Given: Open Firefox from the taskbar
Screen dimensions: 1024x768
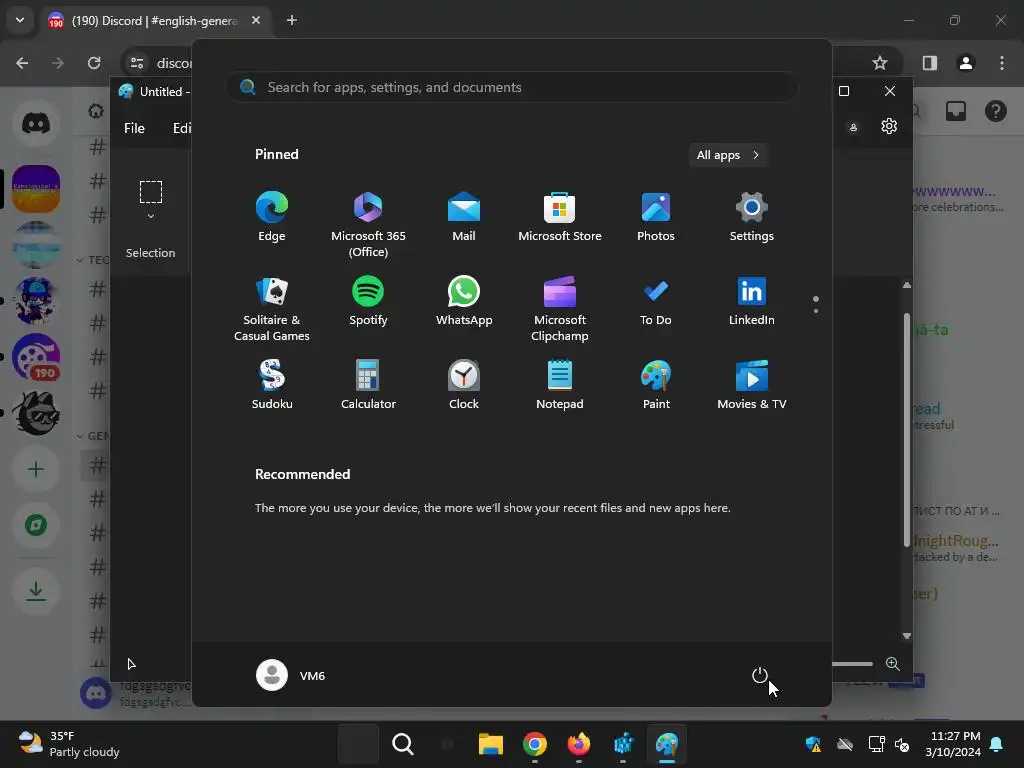Looking at the screenshot, I should click(579, 744).
